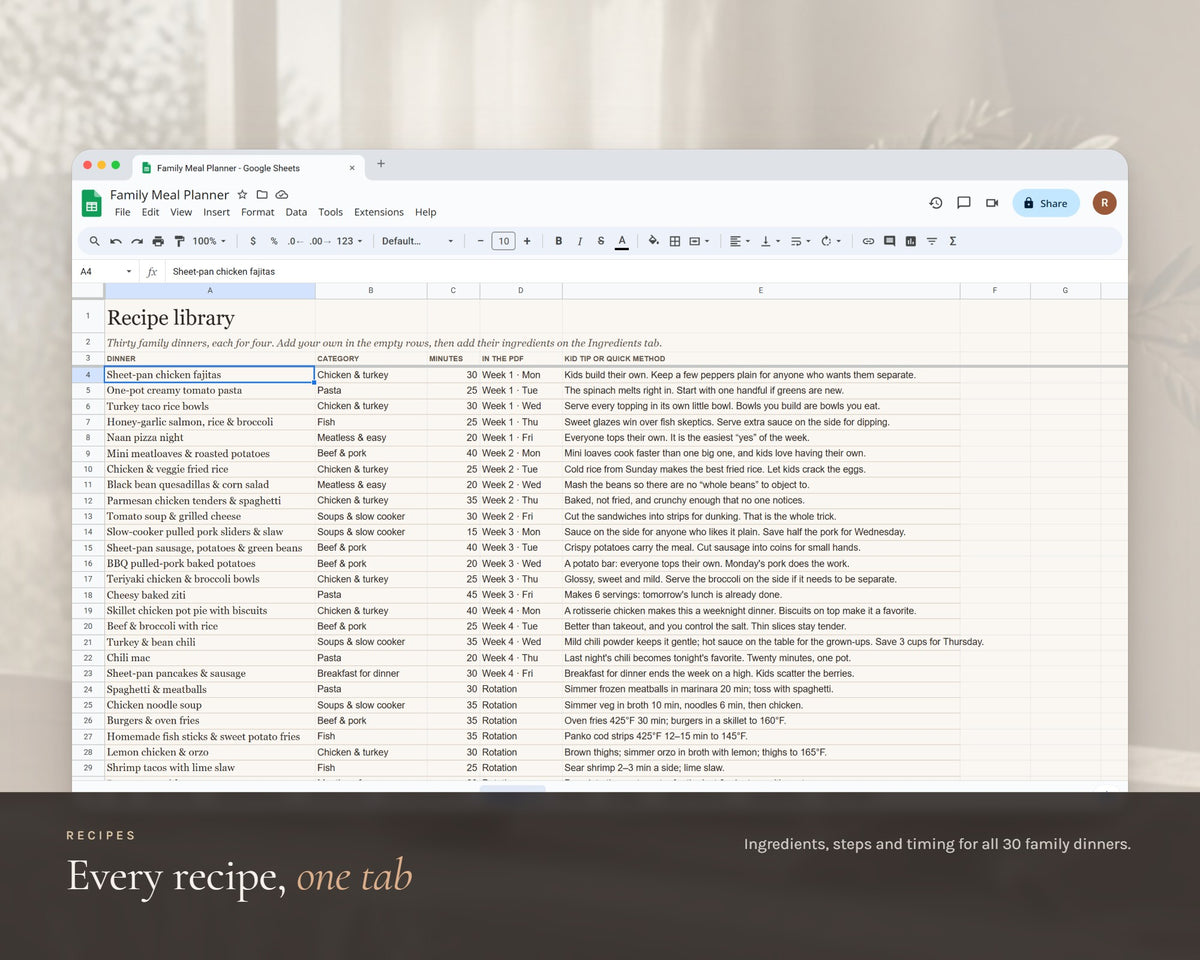This screenshot has height=960, width=1200.
Task: Merge the selected cells
Action: point(695,241)
